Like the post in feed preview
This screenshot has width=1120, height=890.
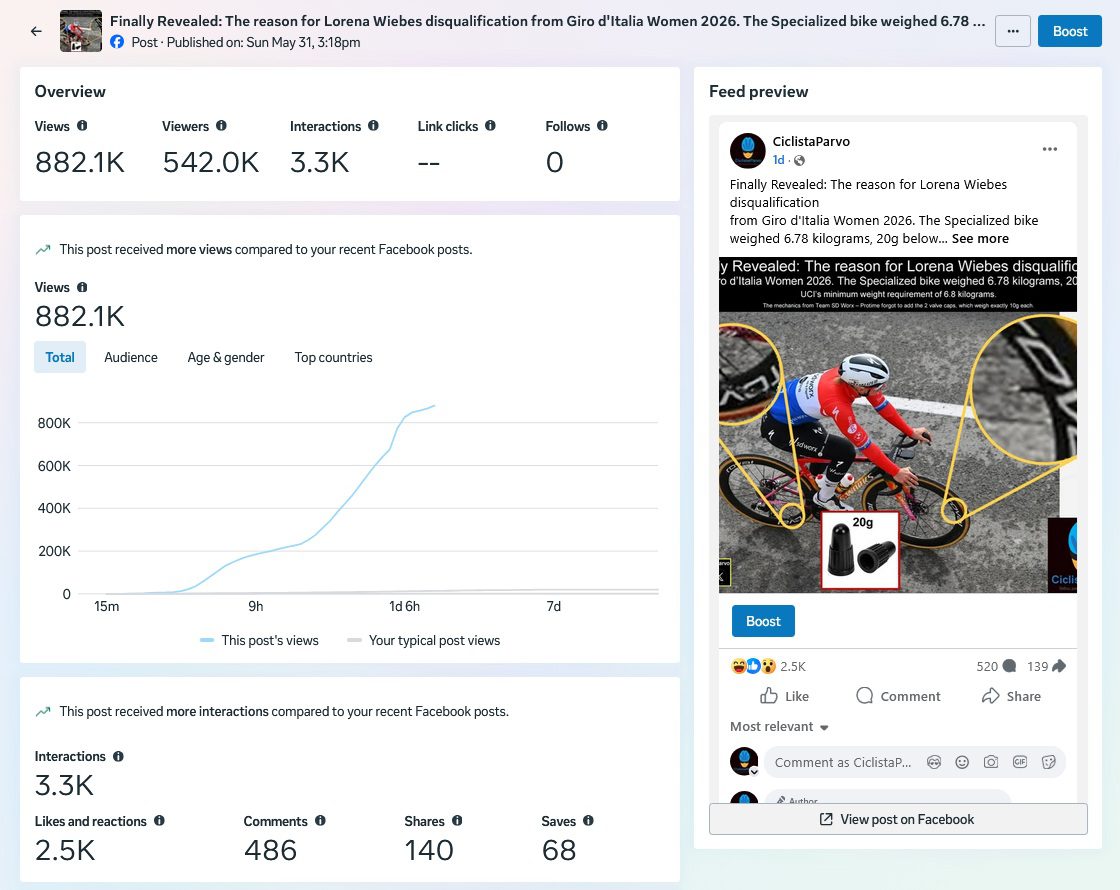pos(784,696)
